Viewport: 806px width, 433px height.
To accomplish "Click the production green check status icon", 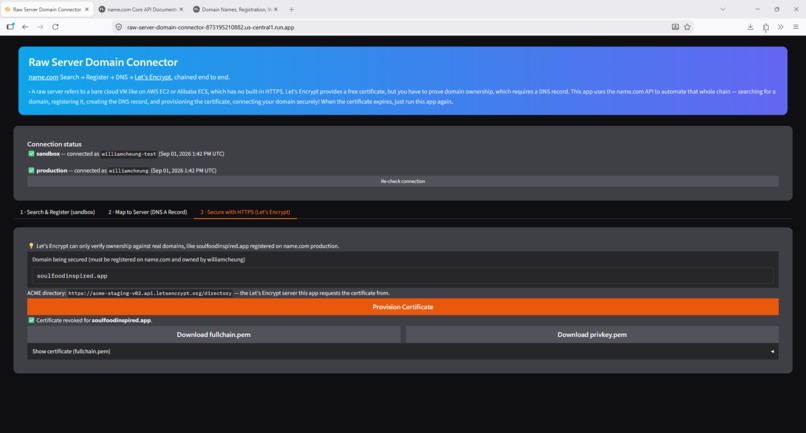I will click(x=31, y=170).
